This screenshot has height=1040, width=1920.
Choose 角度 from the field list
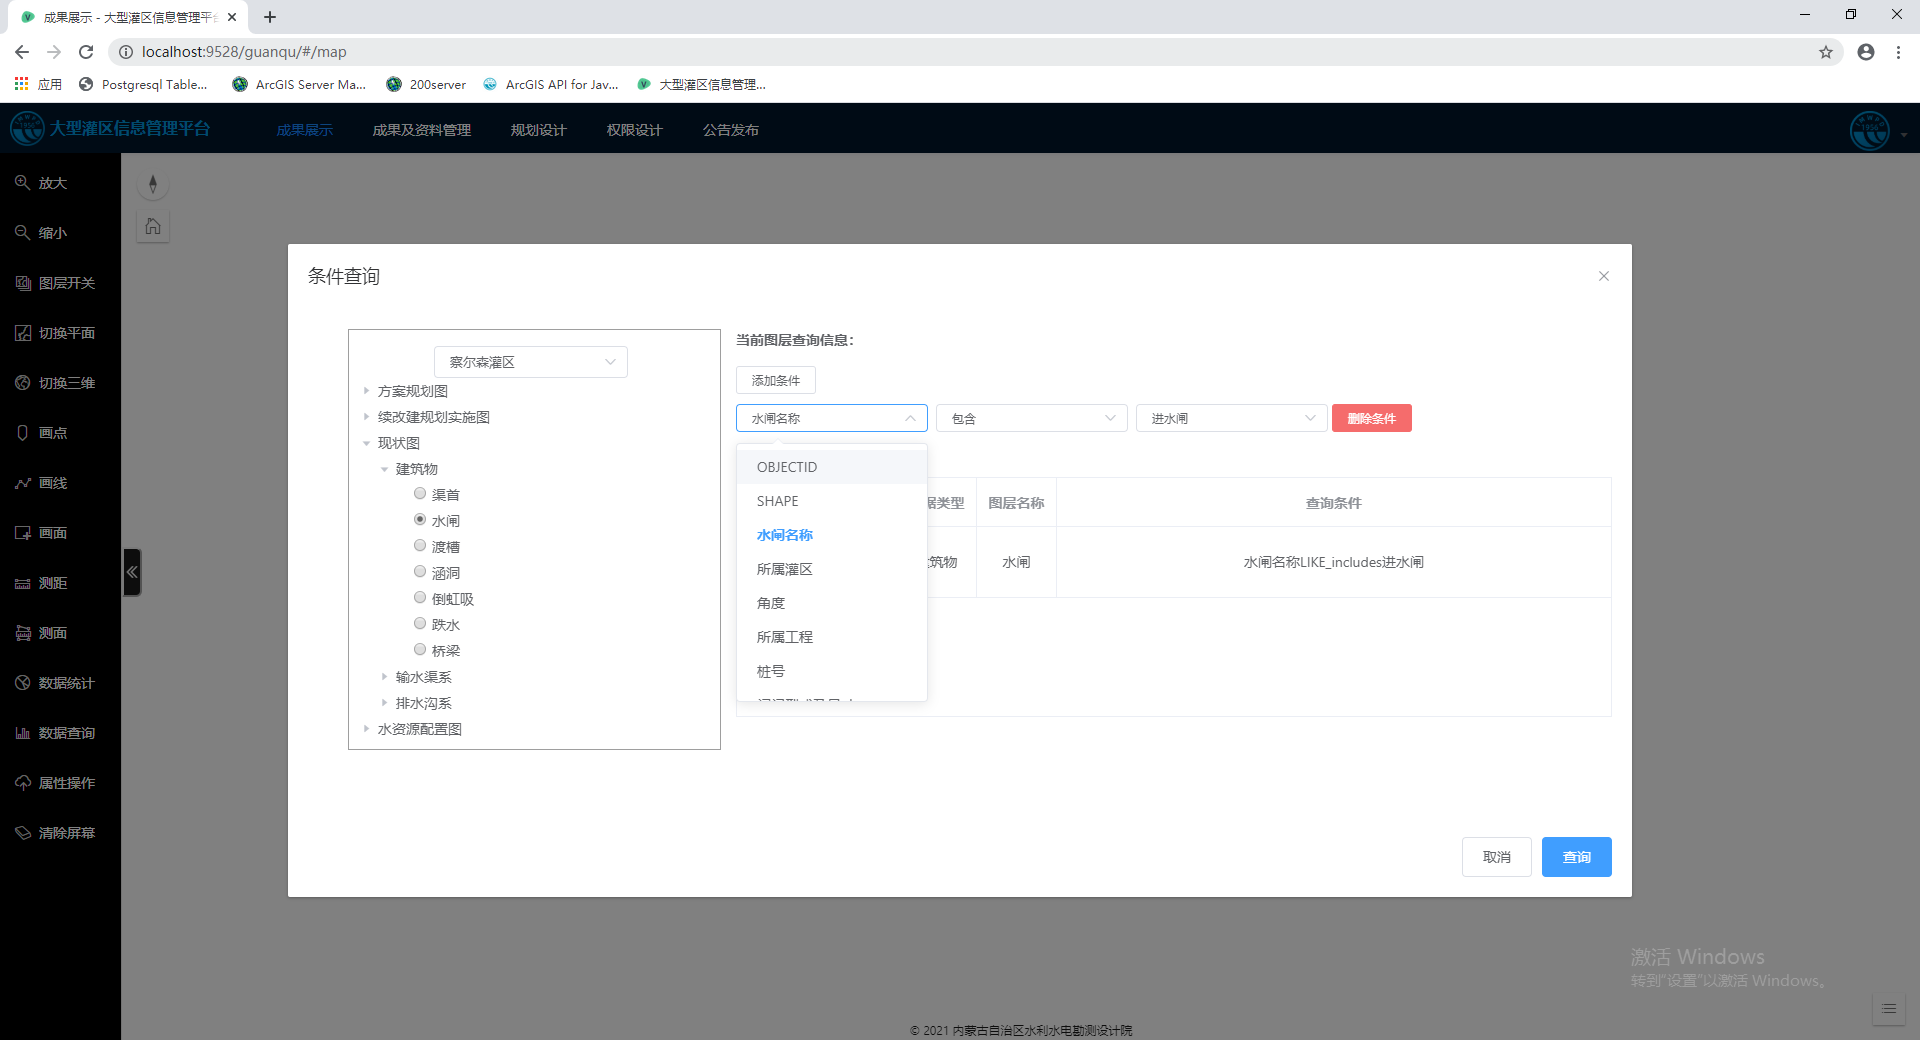[x=832, y=603]
